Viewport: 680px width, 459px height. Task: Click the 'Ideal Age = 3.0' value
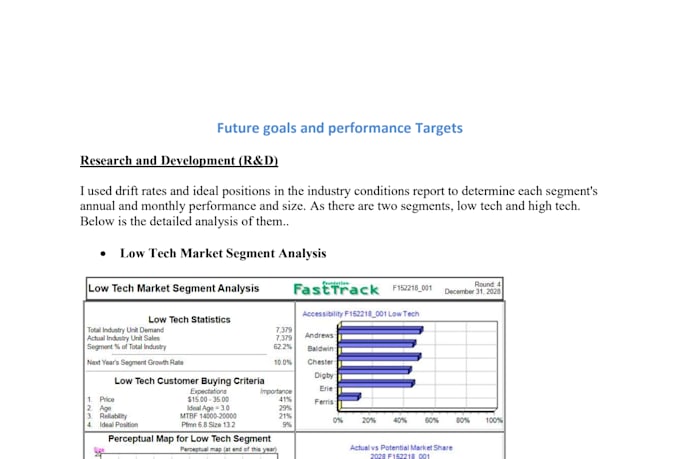208,408
